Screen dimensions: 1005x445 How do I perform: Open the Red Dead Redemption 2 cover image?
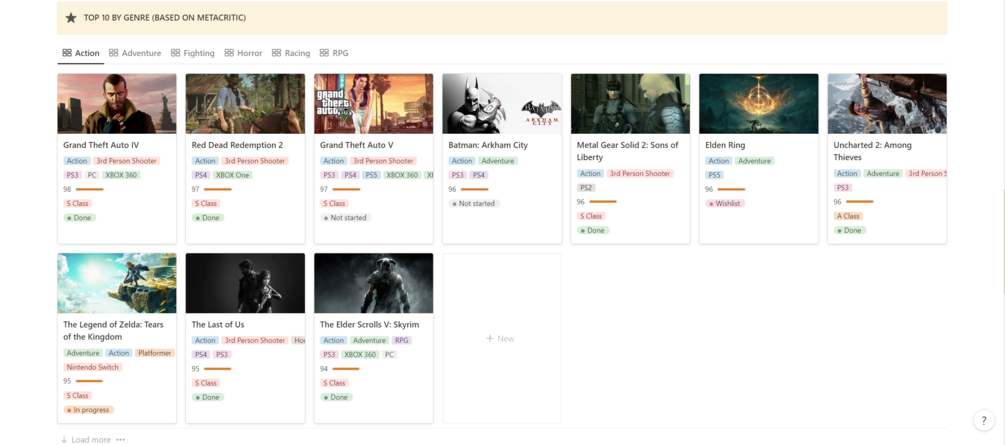coord(245,104)
